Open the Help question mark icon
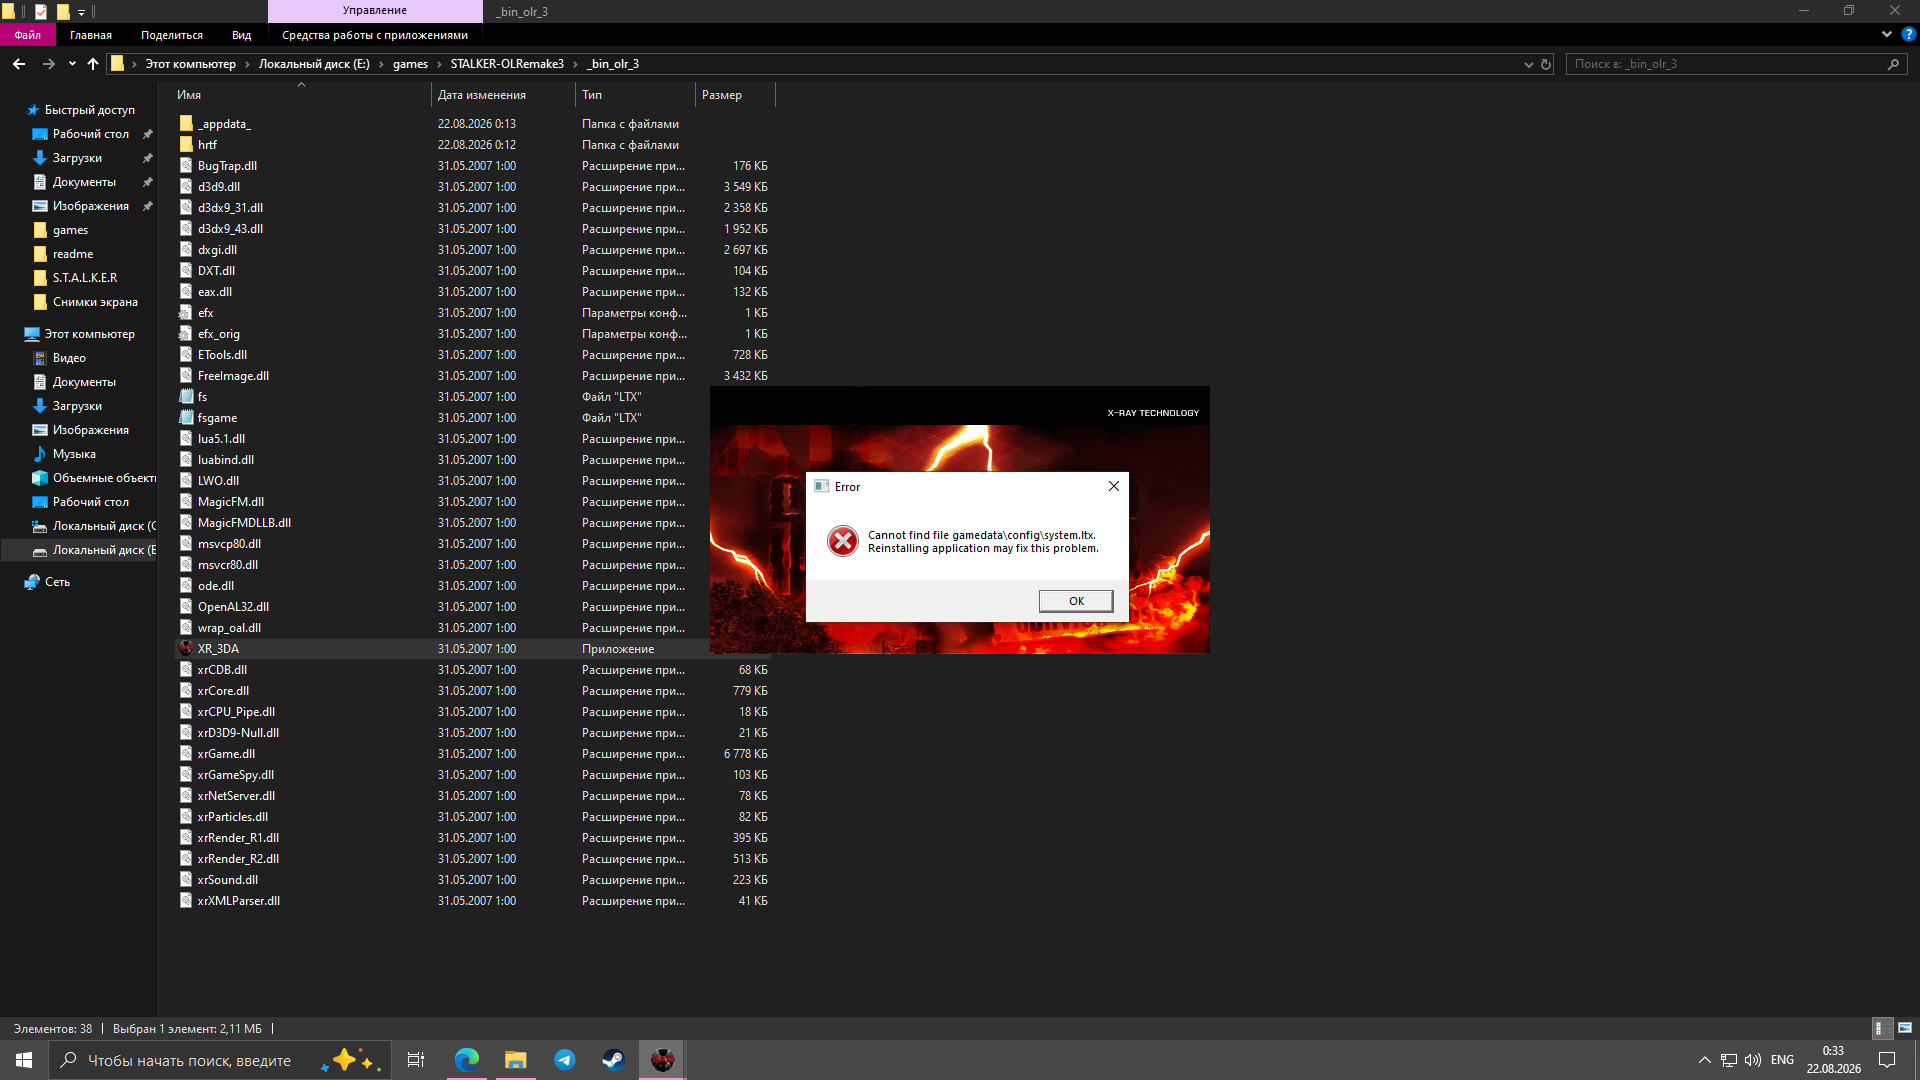The image size is (1920, 1080). 1909,34
